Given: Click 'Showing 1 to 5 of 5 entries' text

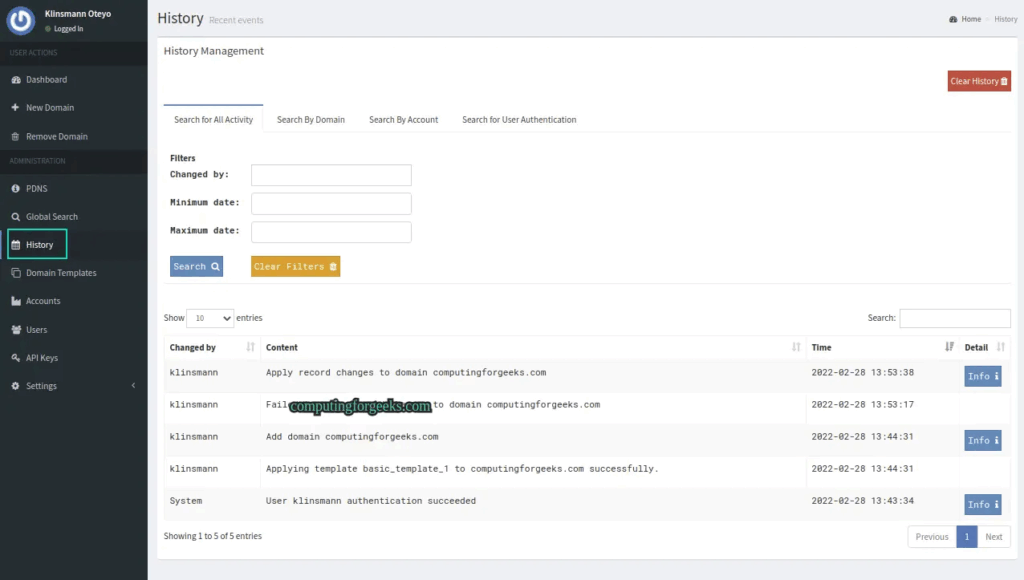Looking at the screenshot, I should point(213,536).
